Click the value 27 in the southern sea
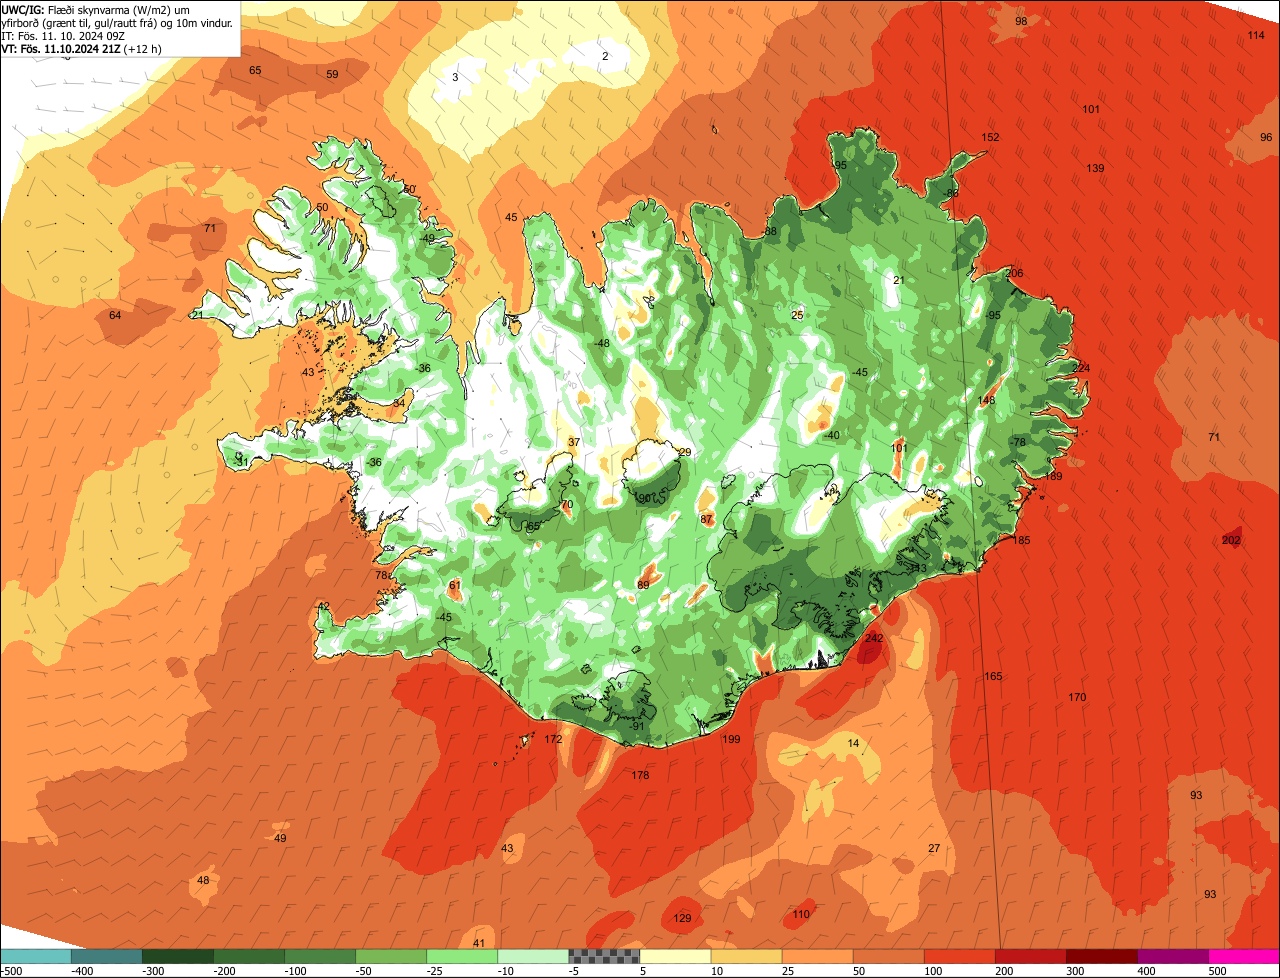The width and height of the screenshot is (1280, 978). coord(934,849)
